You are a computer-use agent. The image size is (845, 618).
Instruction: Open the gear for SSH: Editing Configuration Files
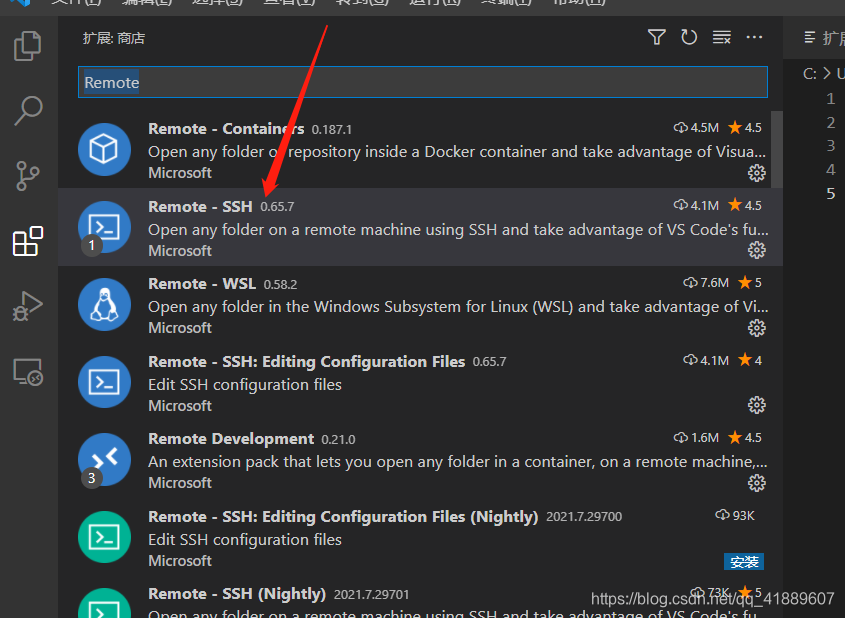click(757, 405)
